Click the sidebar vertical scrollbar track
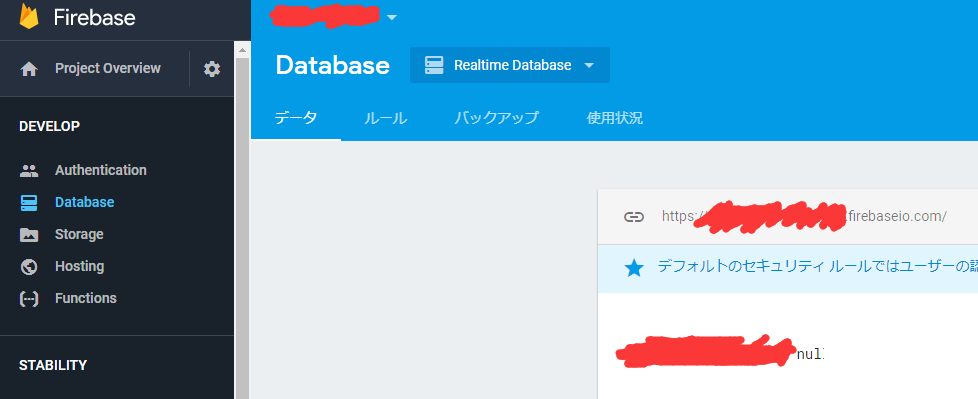Screen dimensions: 978x399 click(242, 228)
